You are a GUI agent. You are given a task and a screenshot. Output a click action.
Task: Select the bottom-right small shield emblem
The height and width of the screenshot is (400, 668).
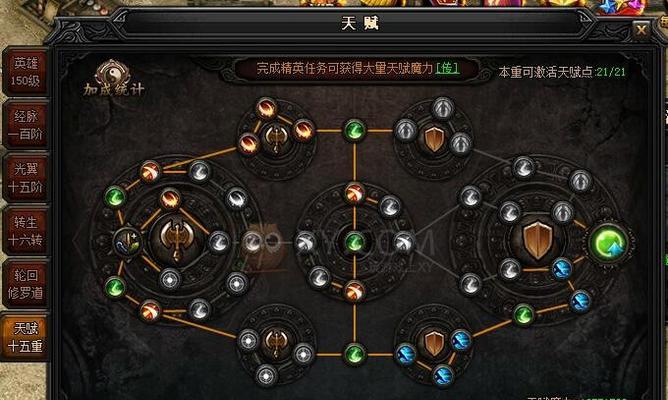434,343
